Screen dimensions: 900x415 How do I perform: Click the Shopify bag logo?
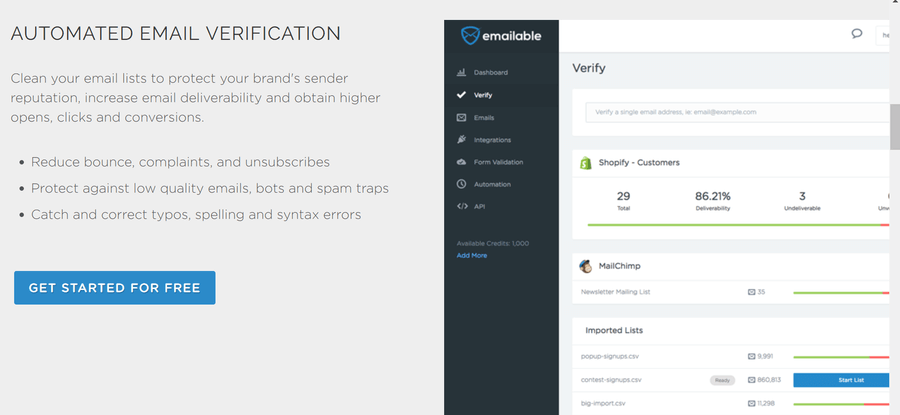(x=585, y=163)
